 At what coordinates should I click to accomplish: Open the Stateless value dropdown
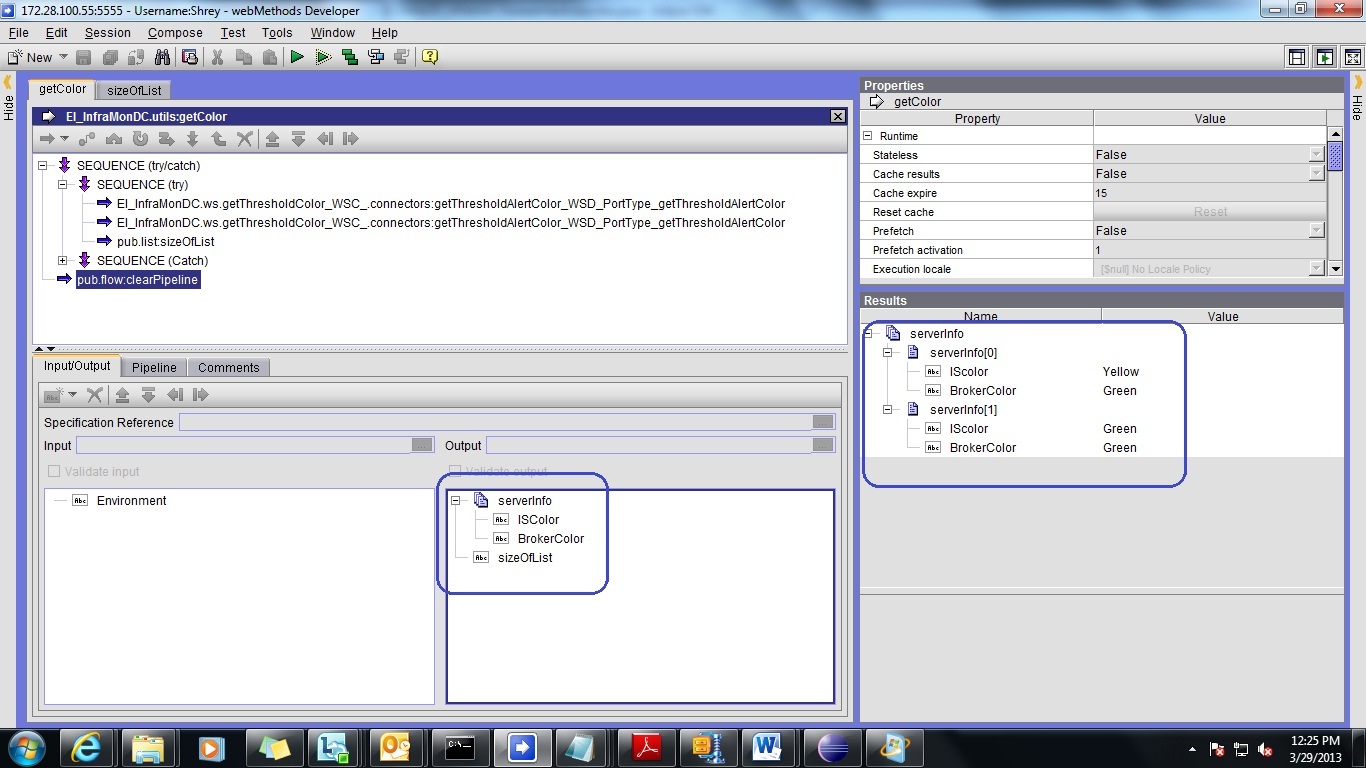[1317, 155]
